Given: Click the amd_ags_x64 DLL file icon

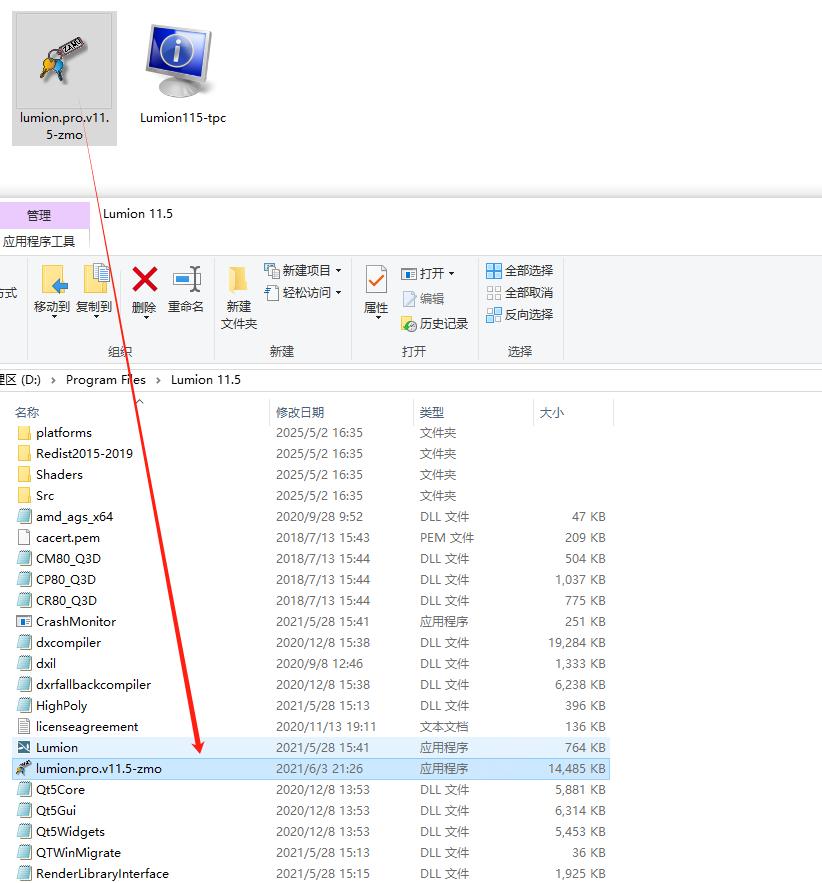Looking at the screenshot, I should click(24, 516).
